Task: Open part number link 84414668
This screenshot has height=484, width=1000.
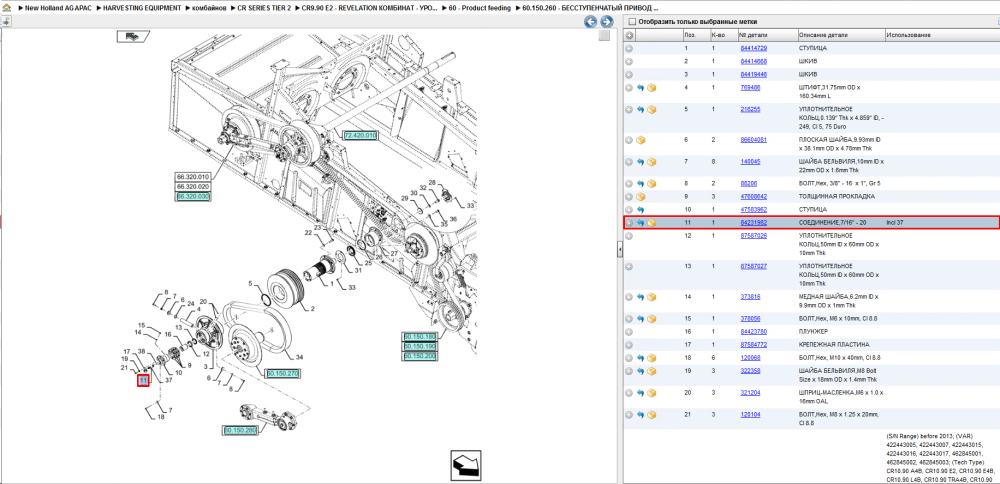Action: tap(753, 61)
